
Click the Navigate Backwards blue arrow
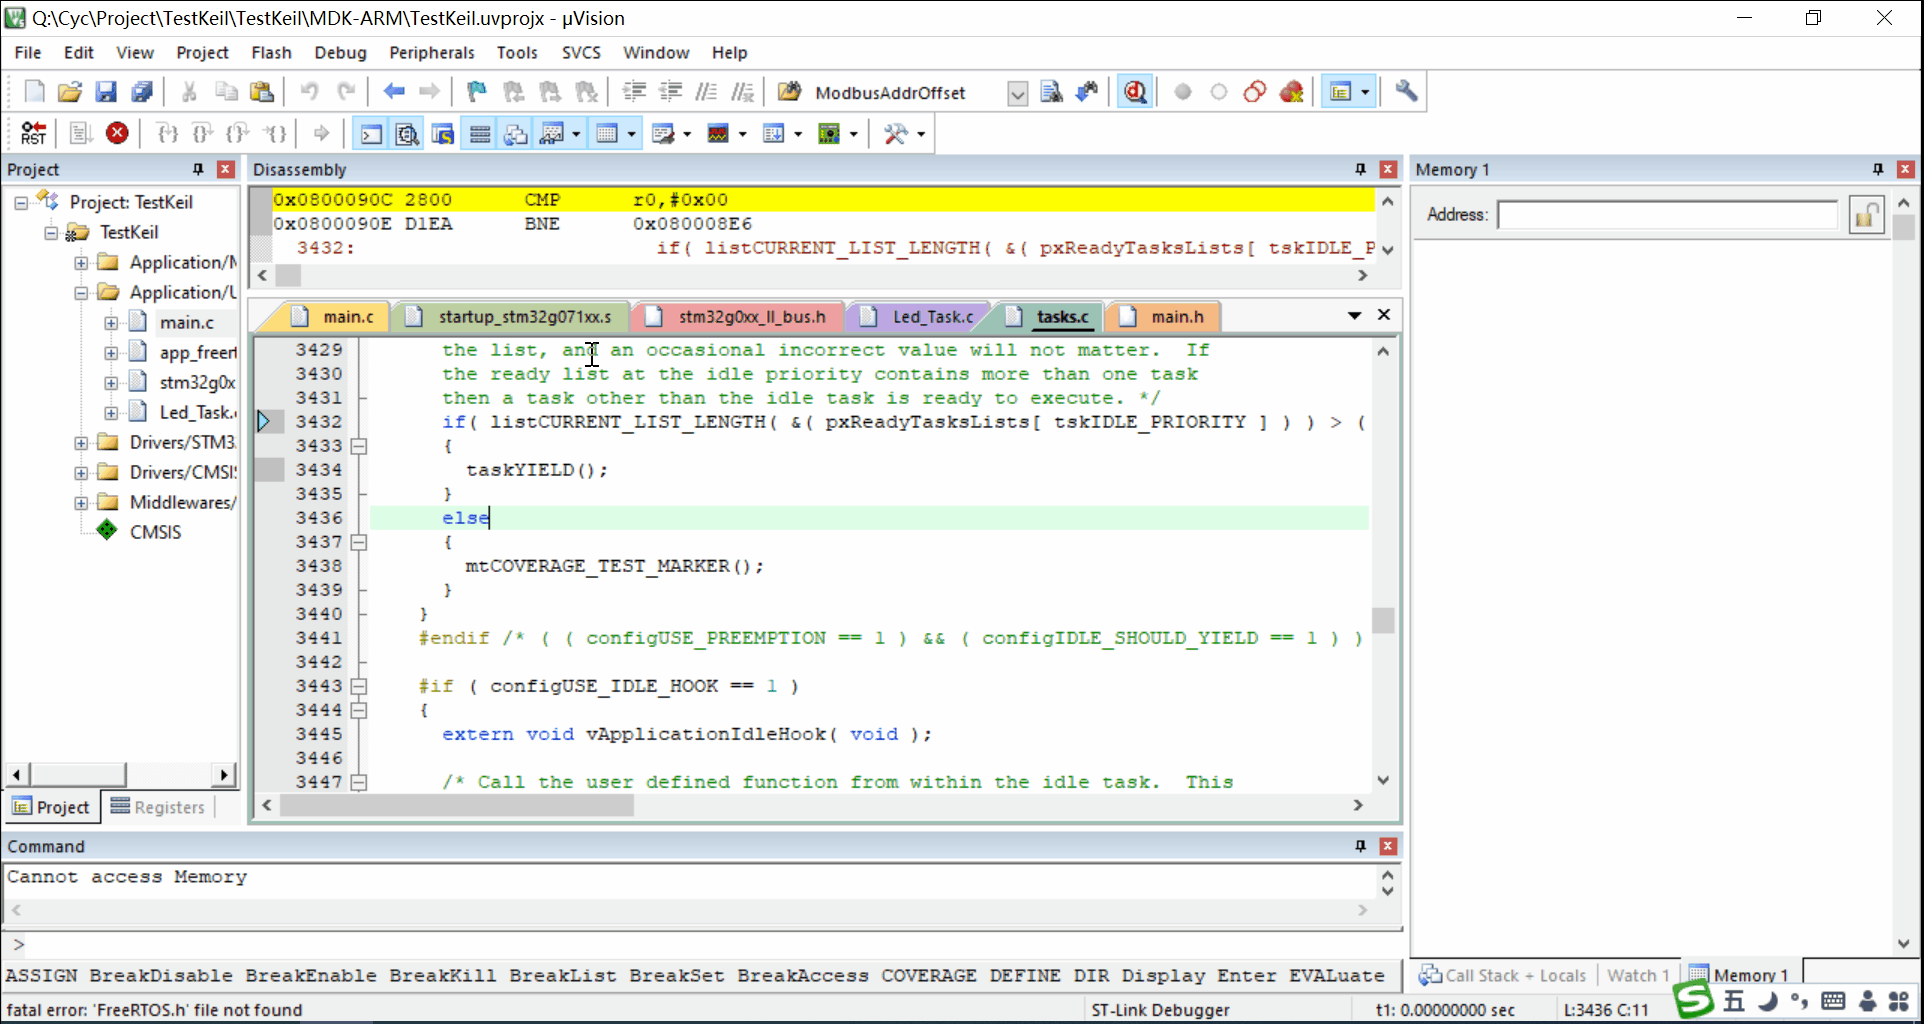(x=394, y=92)
